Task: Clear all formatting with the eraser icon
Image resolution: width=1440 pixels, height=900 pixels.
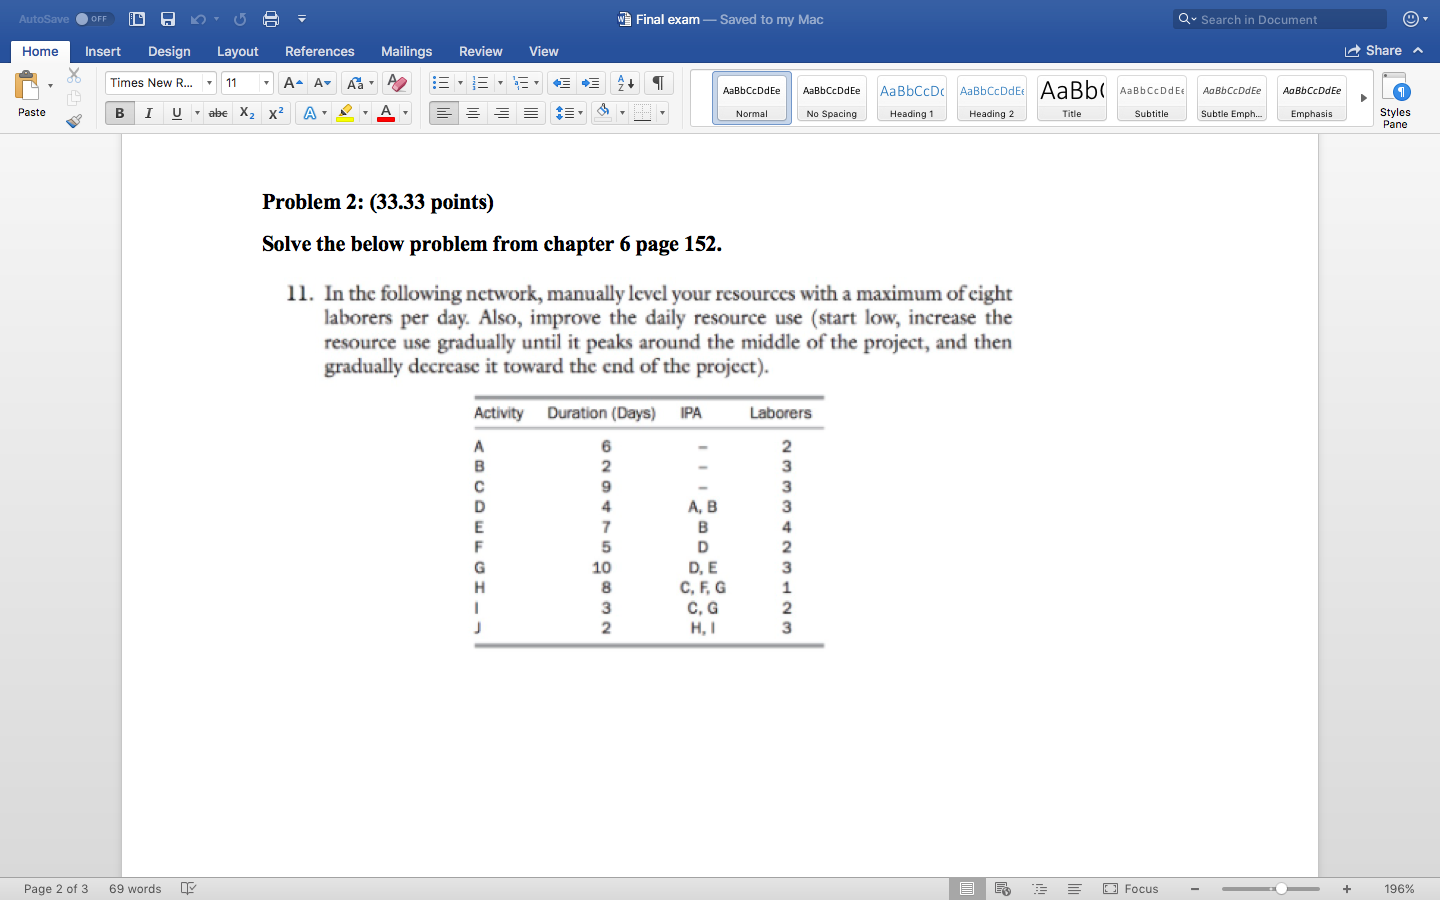Action: (397, 83)
